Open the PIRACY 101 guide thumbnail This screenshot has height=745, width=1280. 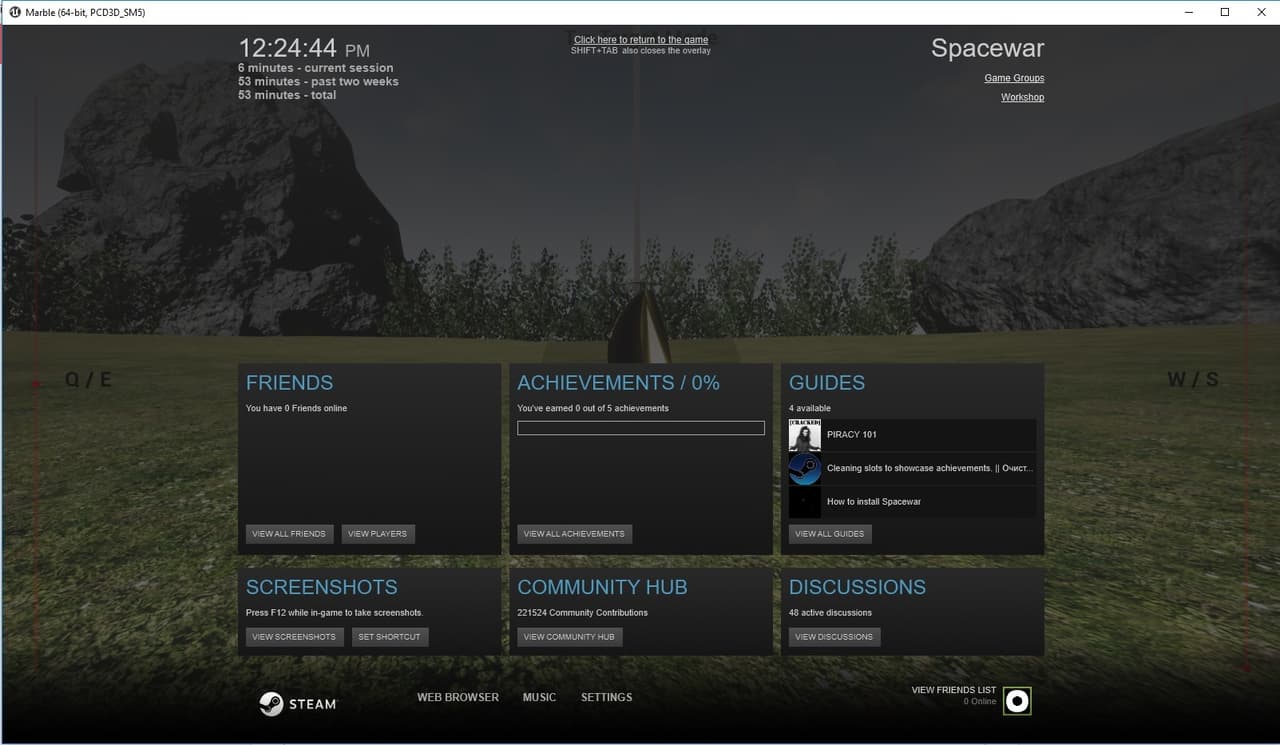pyautogui.click(x=804, y=435)
